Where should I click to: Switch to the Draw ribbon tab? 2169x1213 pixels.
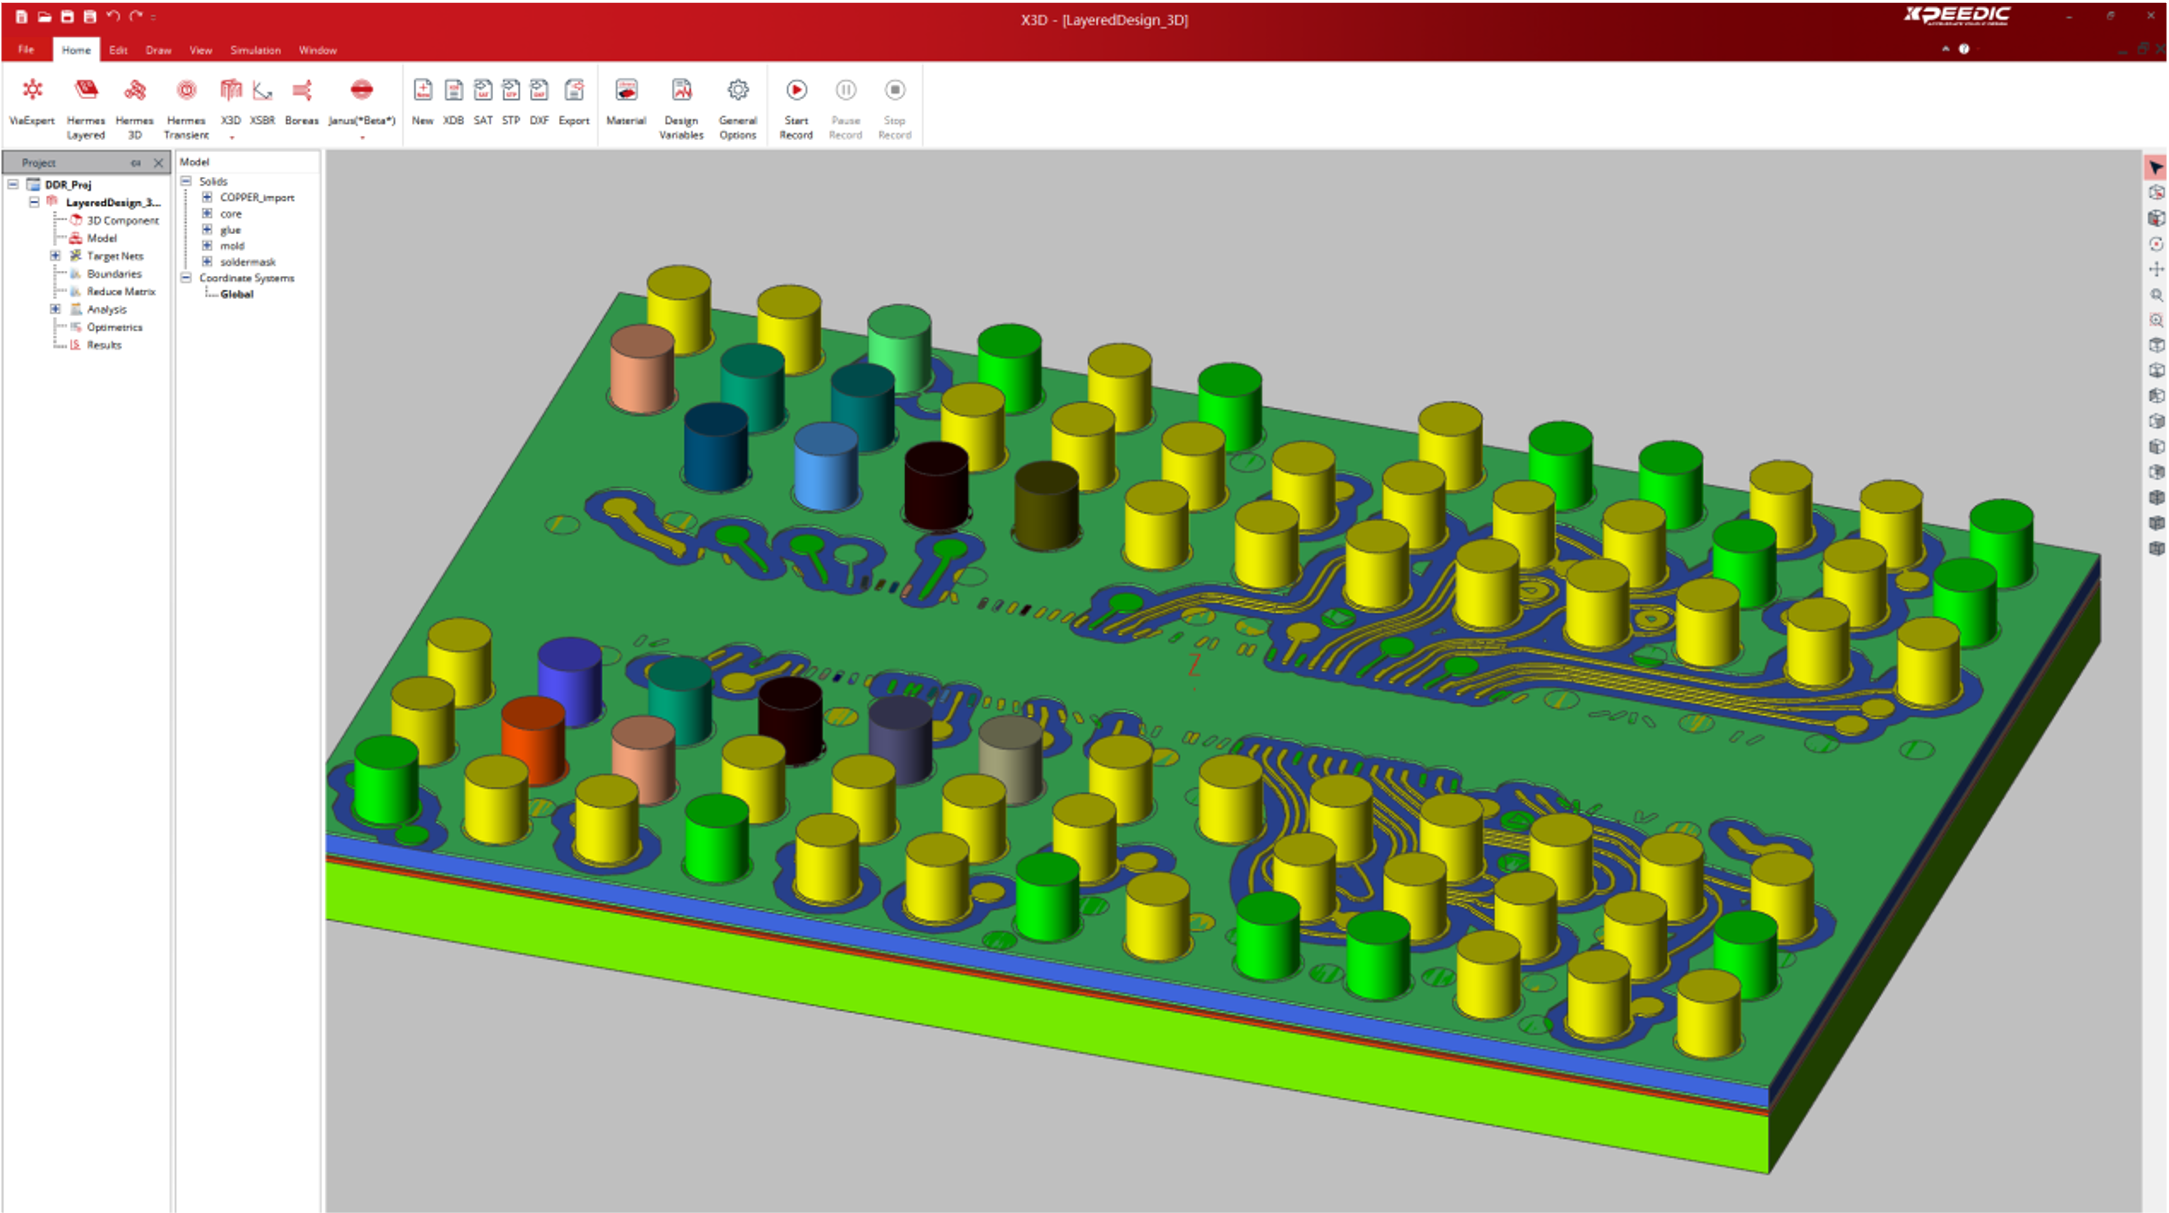158,50
